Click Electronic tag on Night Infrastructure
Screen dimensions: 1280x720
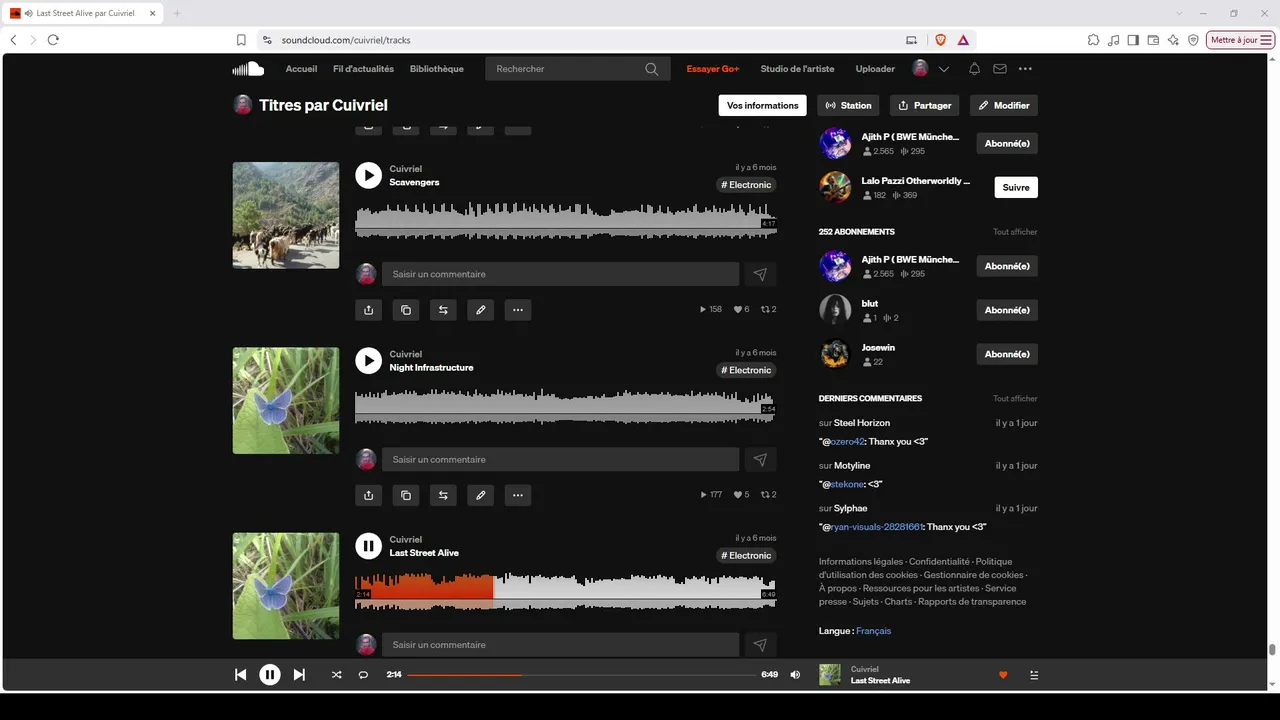[747, 370]
